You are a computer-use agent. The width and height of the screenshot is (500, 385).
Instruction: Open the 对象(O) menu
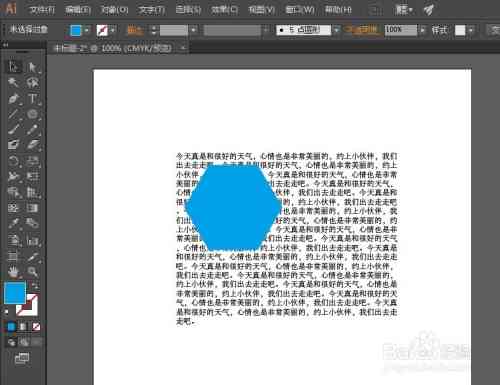tap(115, 10)
